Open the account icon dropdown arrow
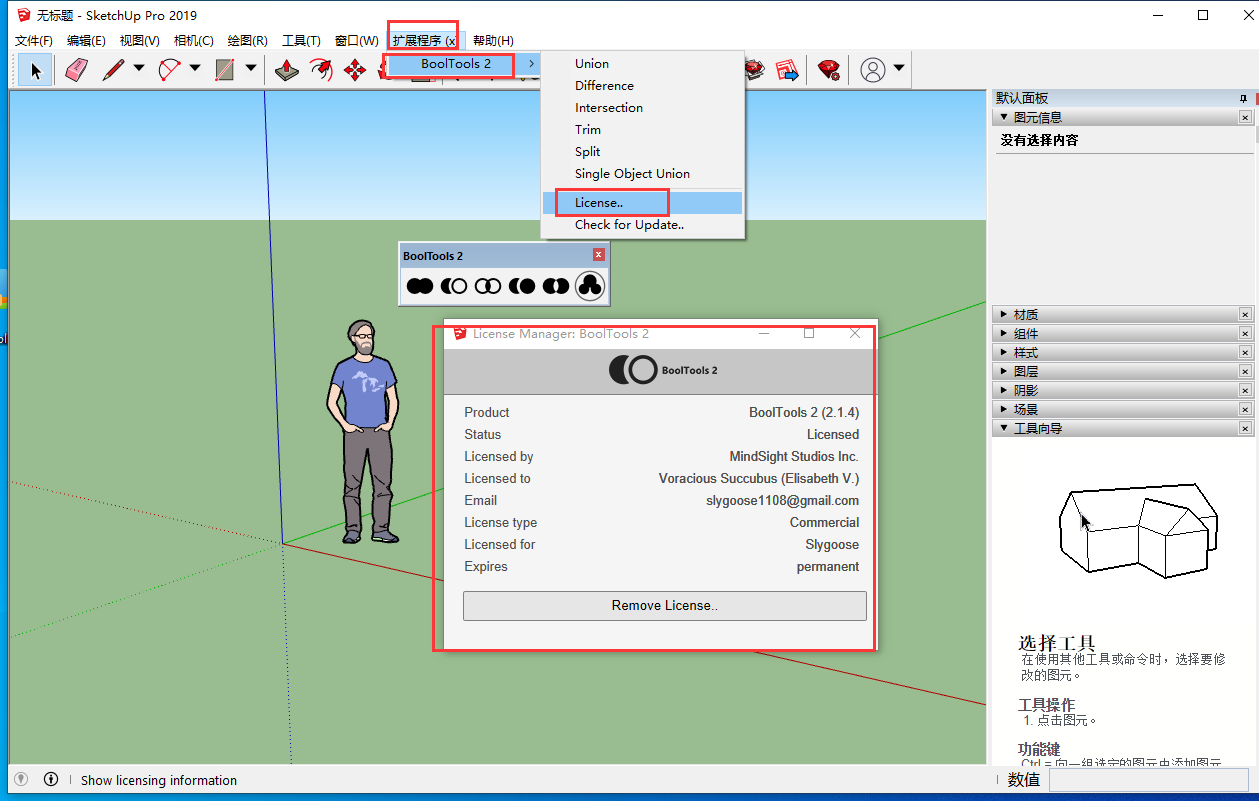 [899, 69]
